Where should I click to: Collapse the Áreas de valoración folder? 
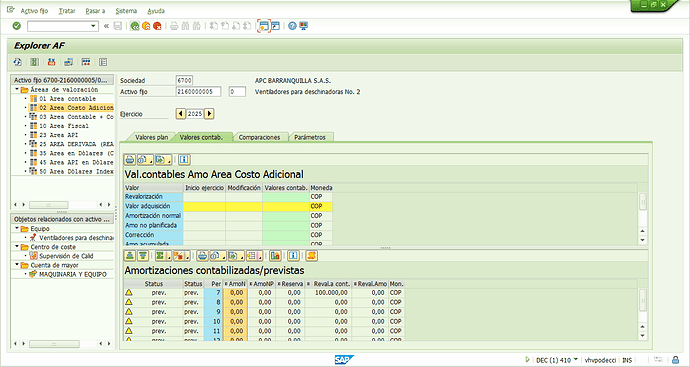17,89
